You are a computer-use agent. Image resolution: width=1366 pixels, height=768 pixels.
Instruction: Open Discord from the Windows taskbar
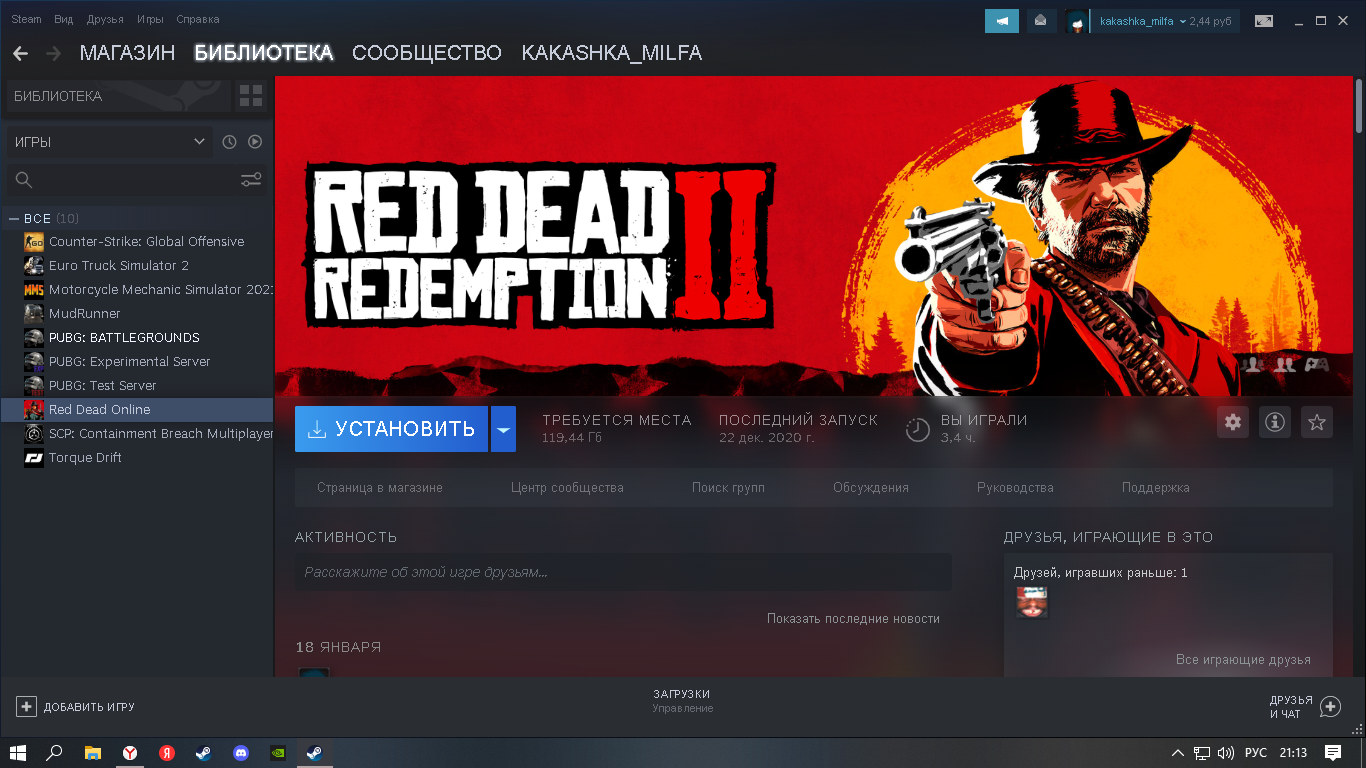pyautogui.click(x=240, y=752)
